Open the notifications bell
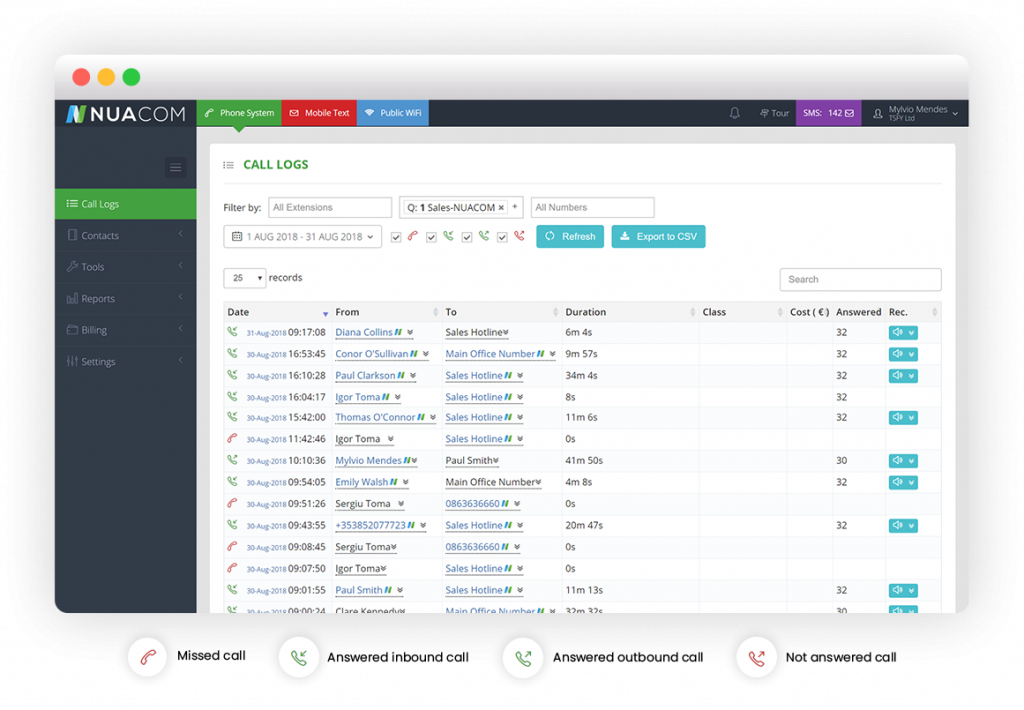 tap(734, 113)
